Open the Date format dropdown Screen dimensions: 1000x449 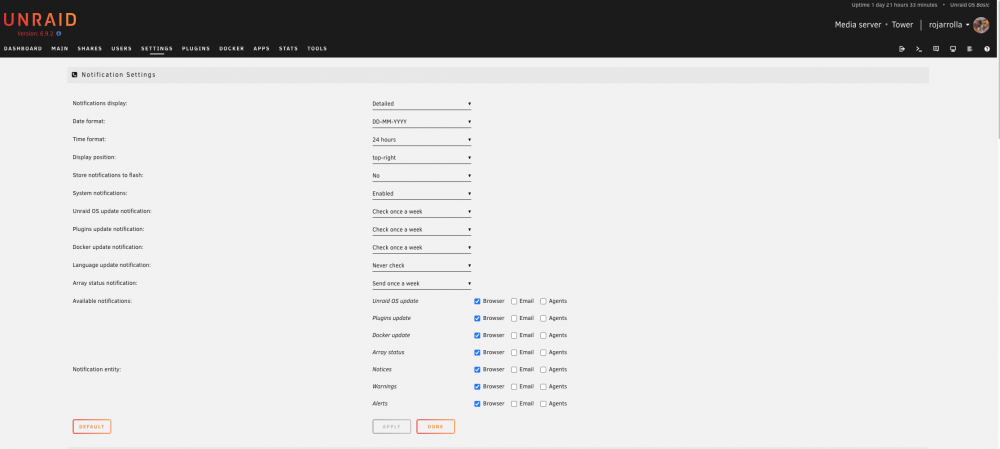422,121
